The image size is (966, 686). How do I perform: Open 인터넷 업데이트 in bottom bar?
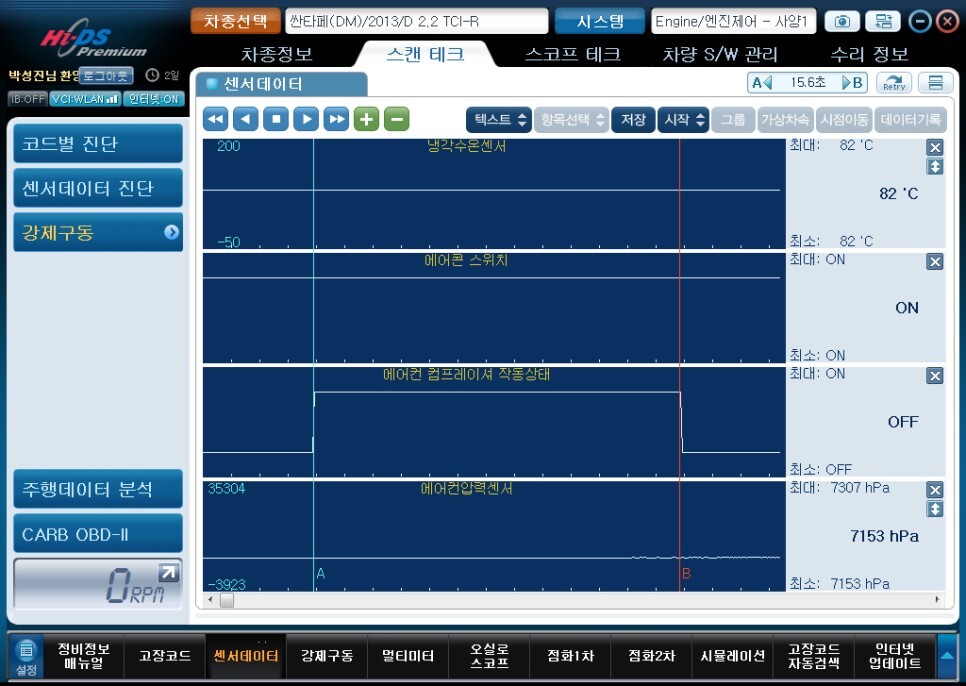click(895, 656)
